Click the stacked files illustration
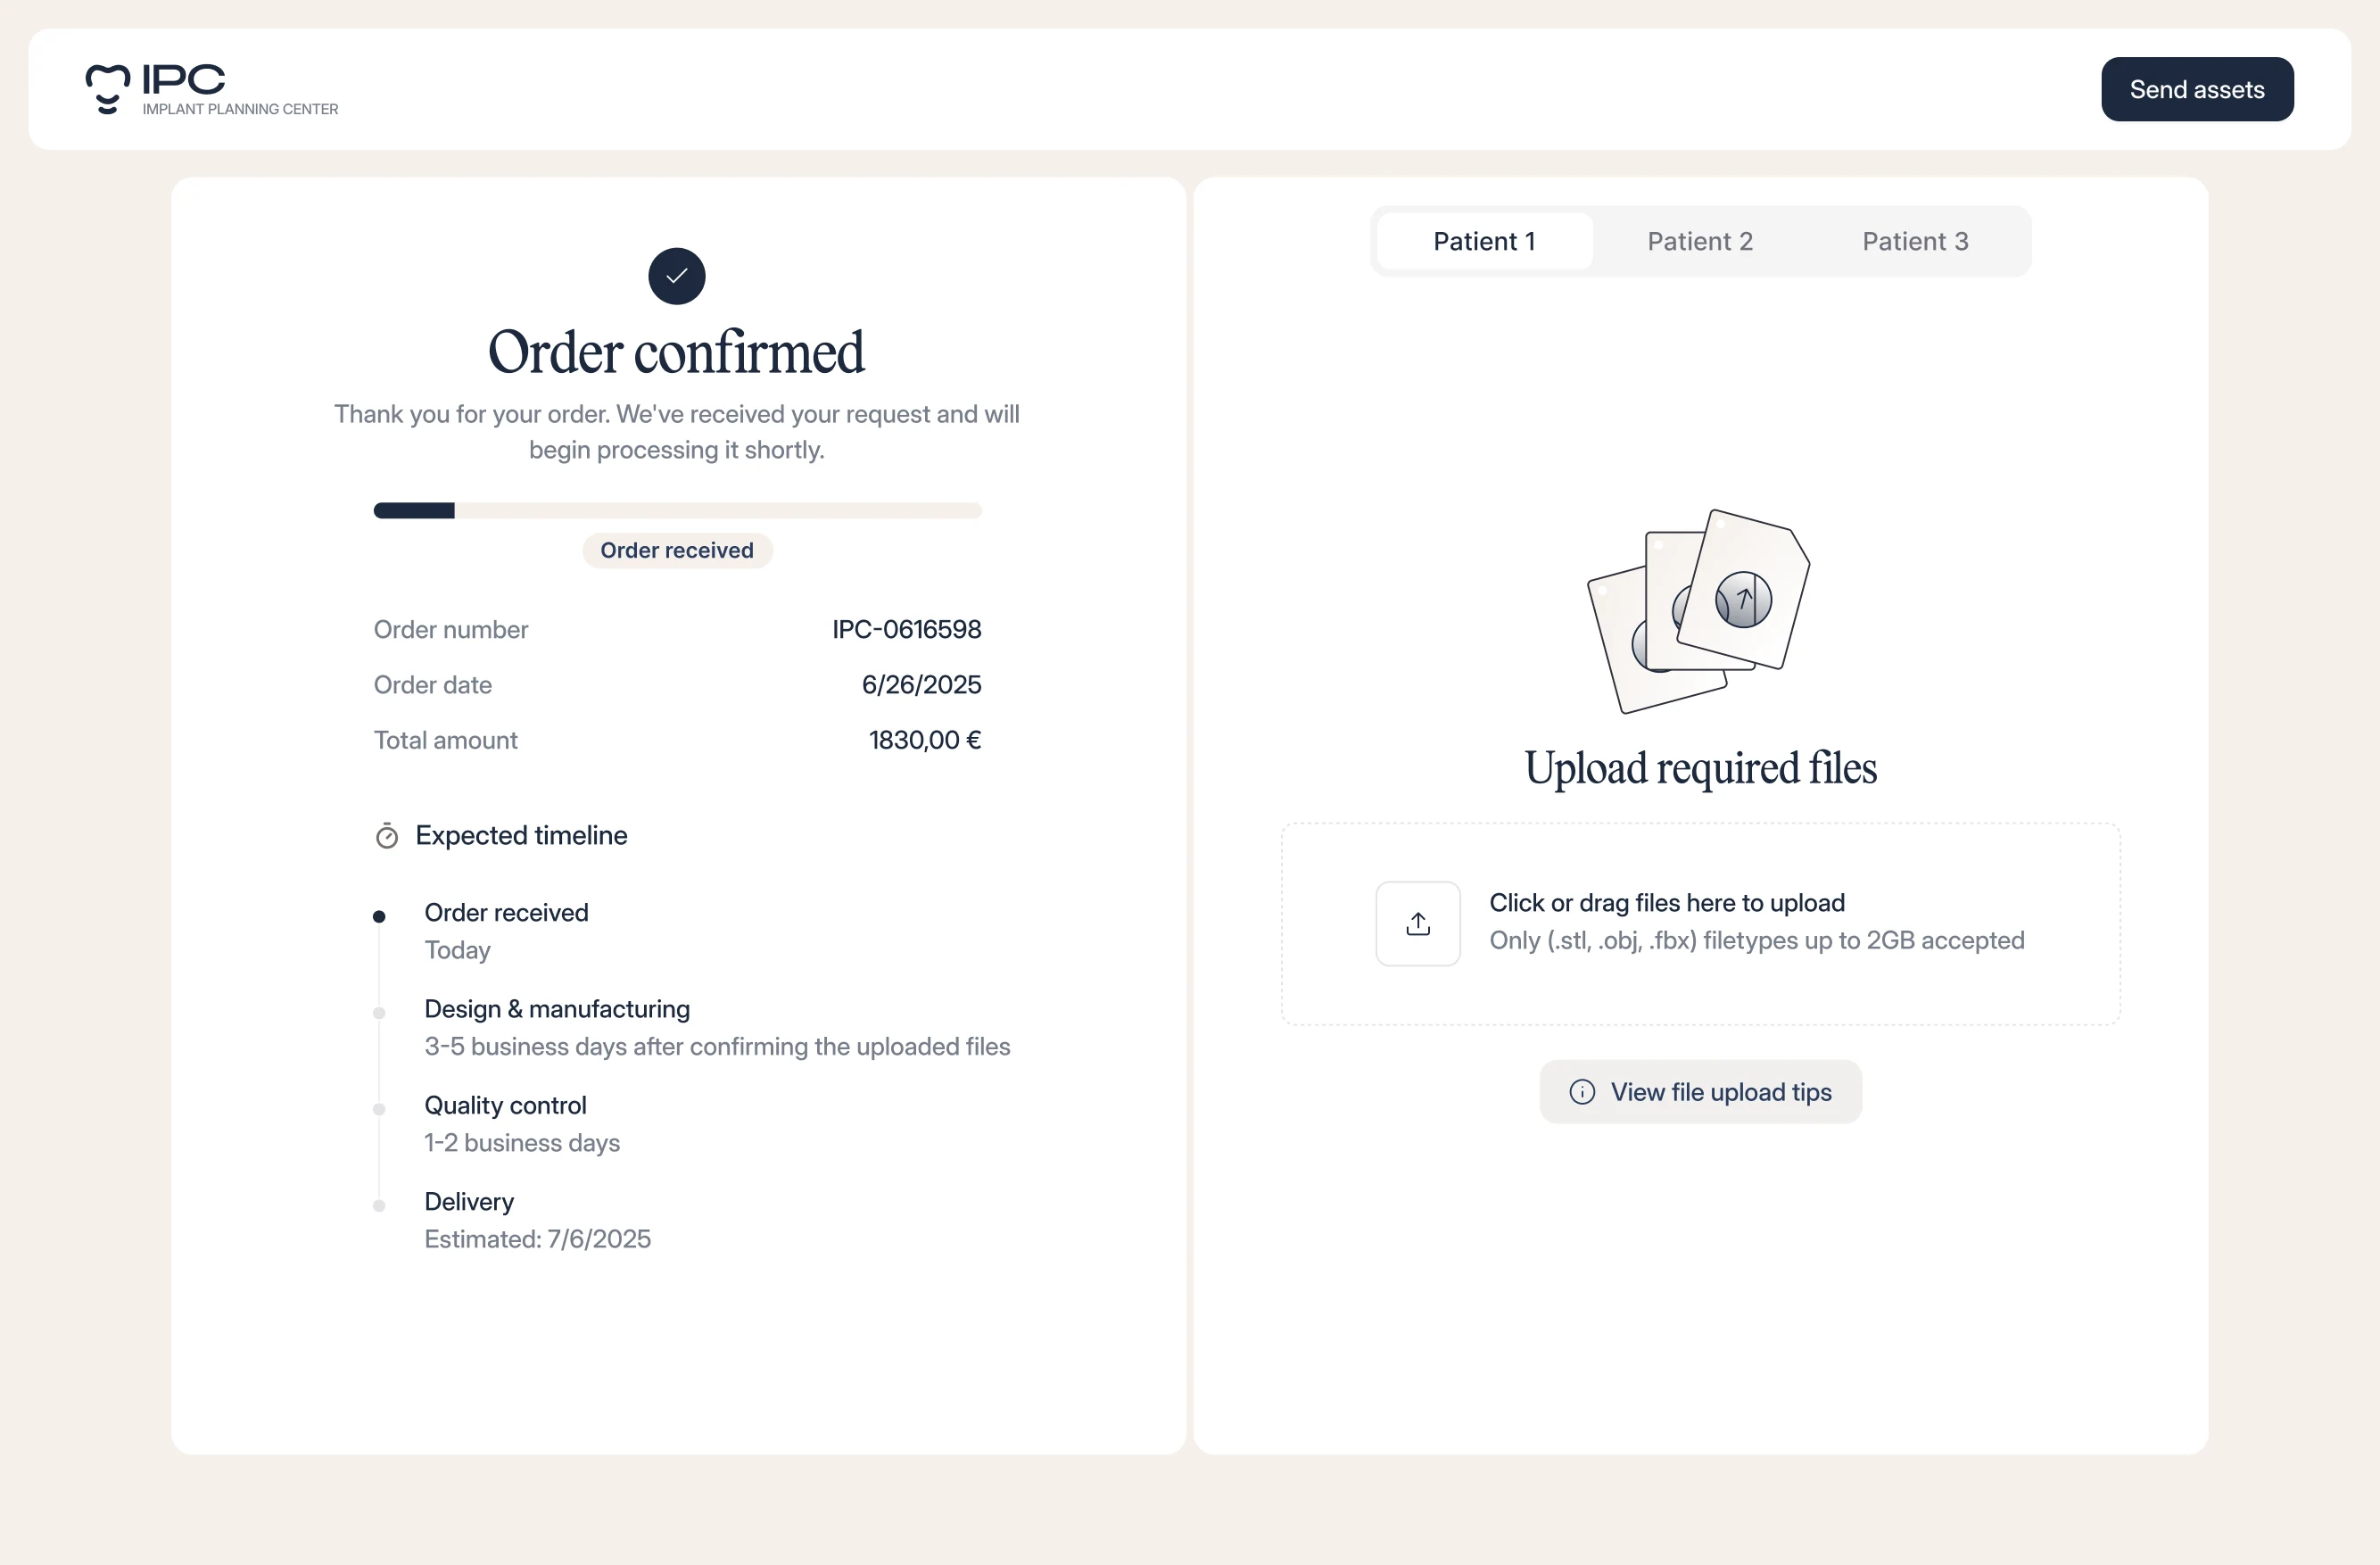2380x1565 pixels. pyautogui.click(x=1699, y=610)
